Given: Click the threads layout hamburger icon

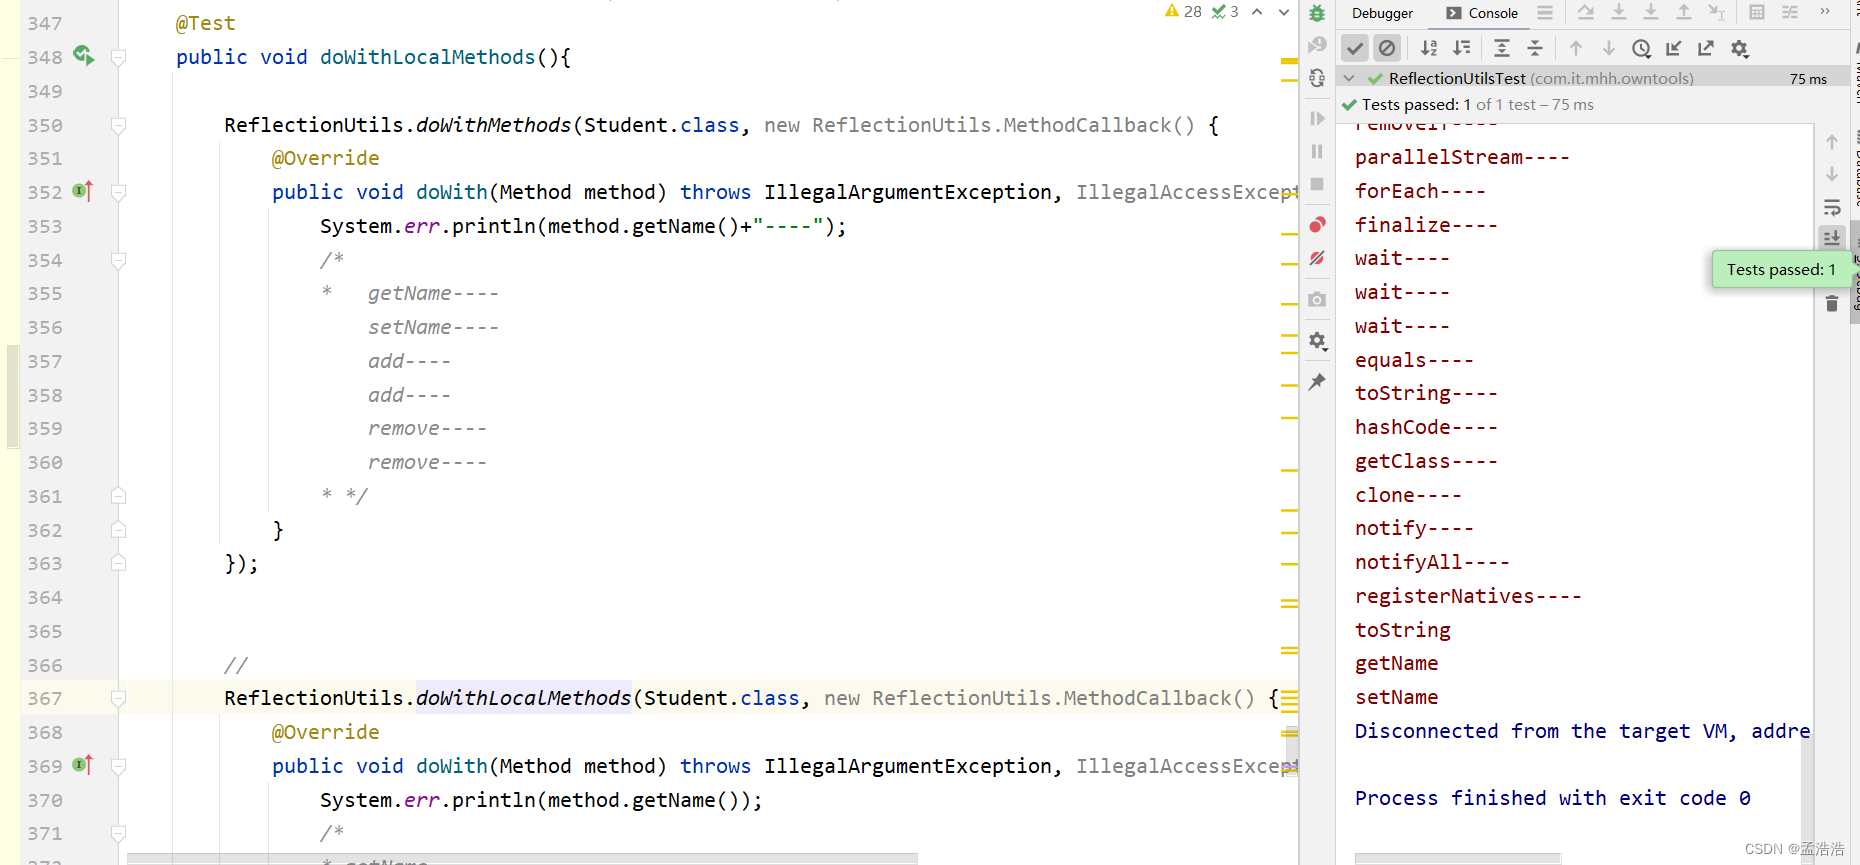Looking at the screenshot, I should click(1545, 13).
